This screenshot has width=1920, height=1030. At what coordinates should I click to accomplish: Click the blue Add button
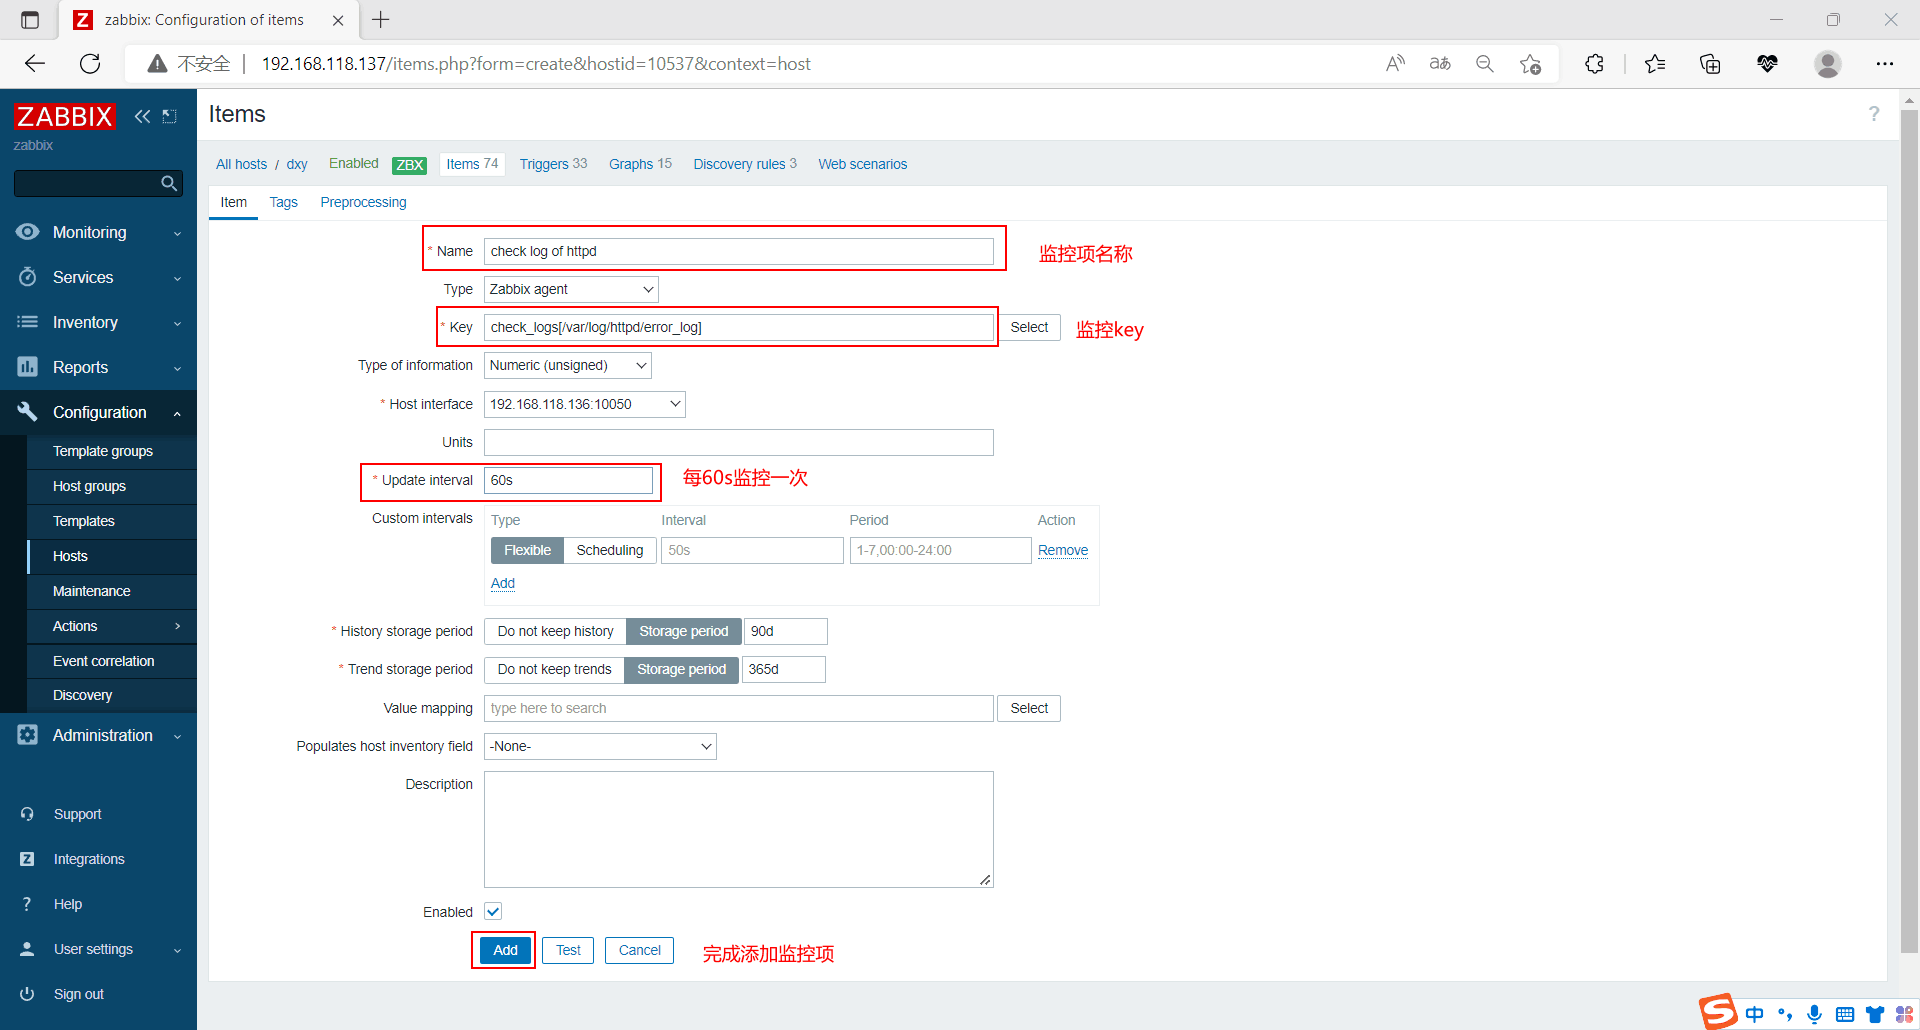click(505, 950)
